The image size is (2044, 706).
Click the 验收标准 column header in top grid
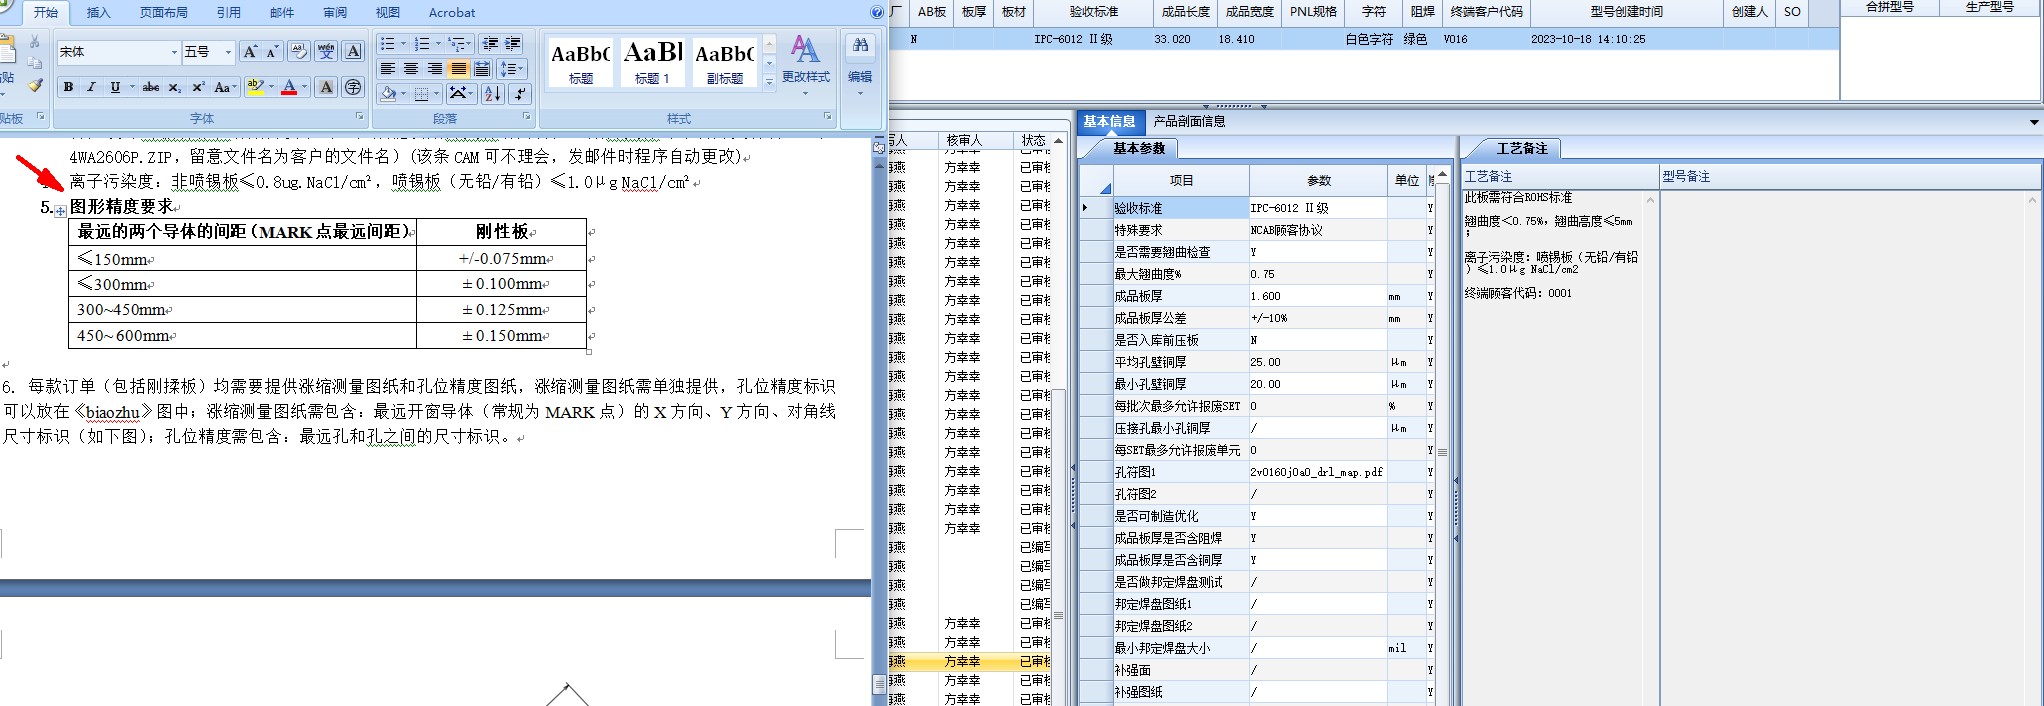(x=1093, y=12)
